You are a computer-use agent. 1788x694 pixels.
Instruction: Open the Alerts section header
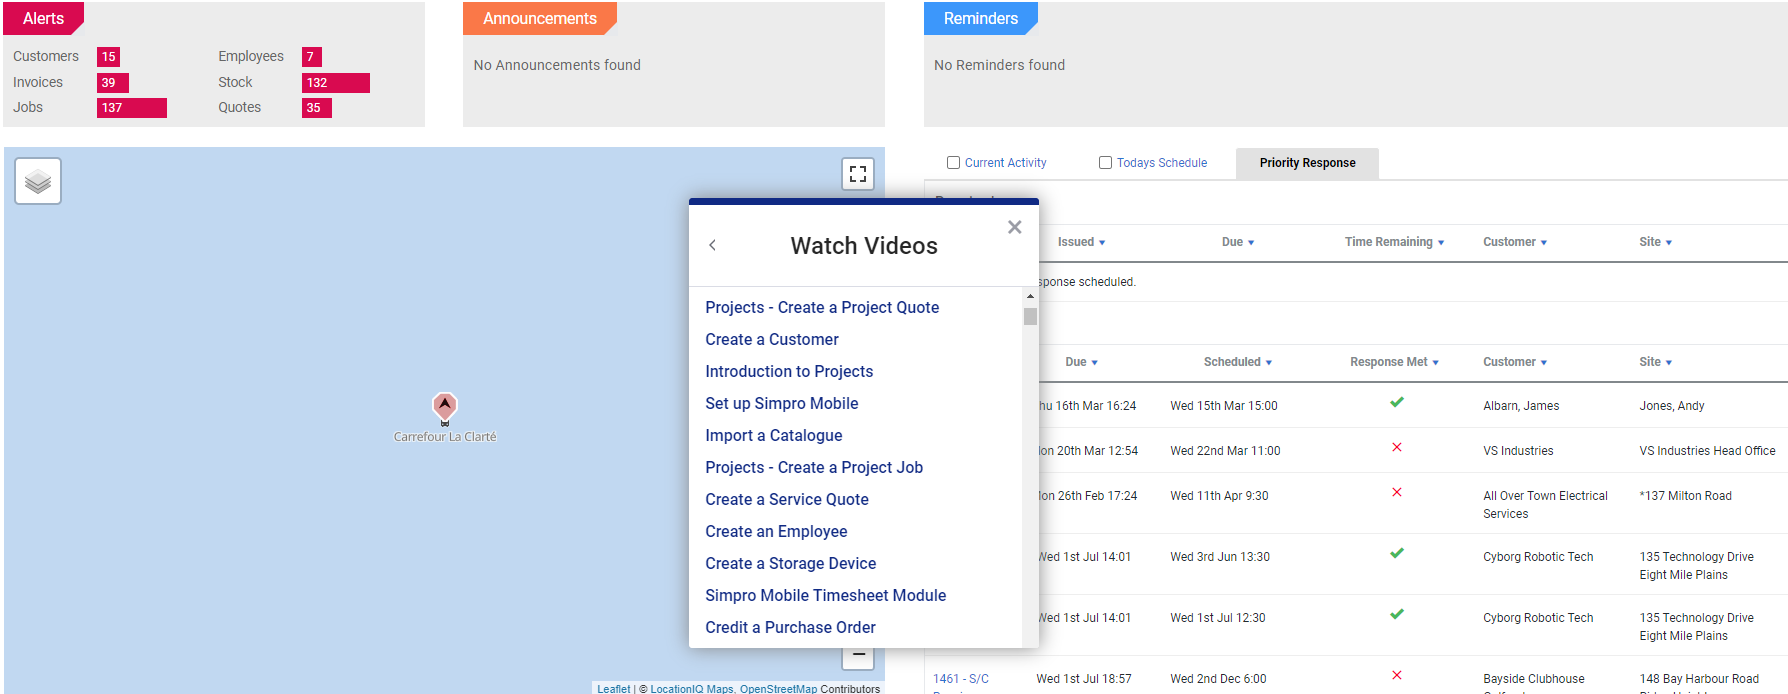(43, 18)
